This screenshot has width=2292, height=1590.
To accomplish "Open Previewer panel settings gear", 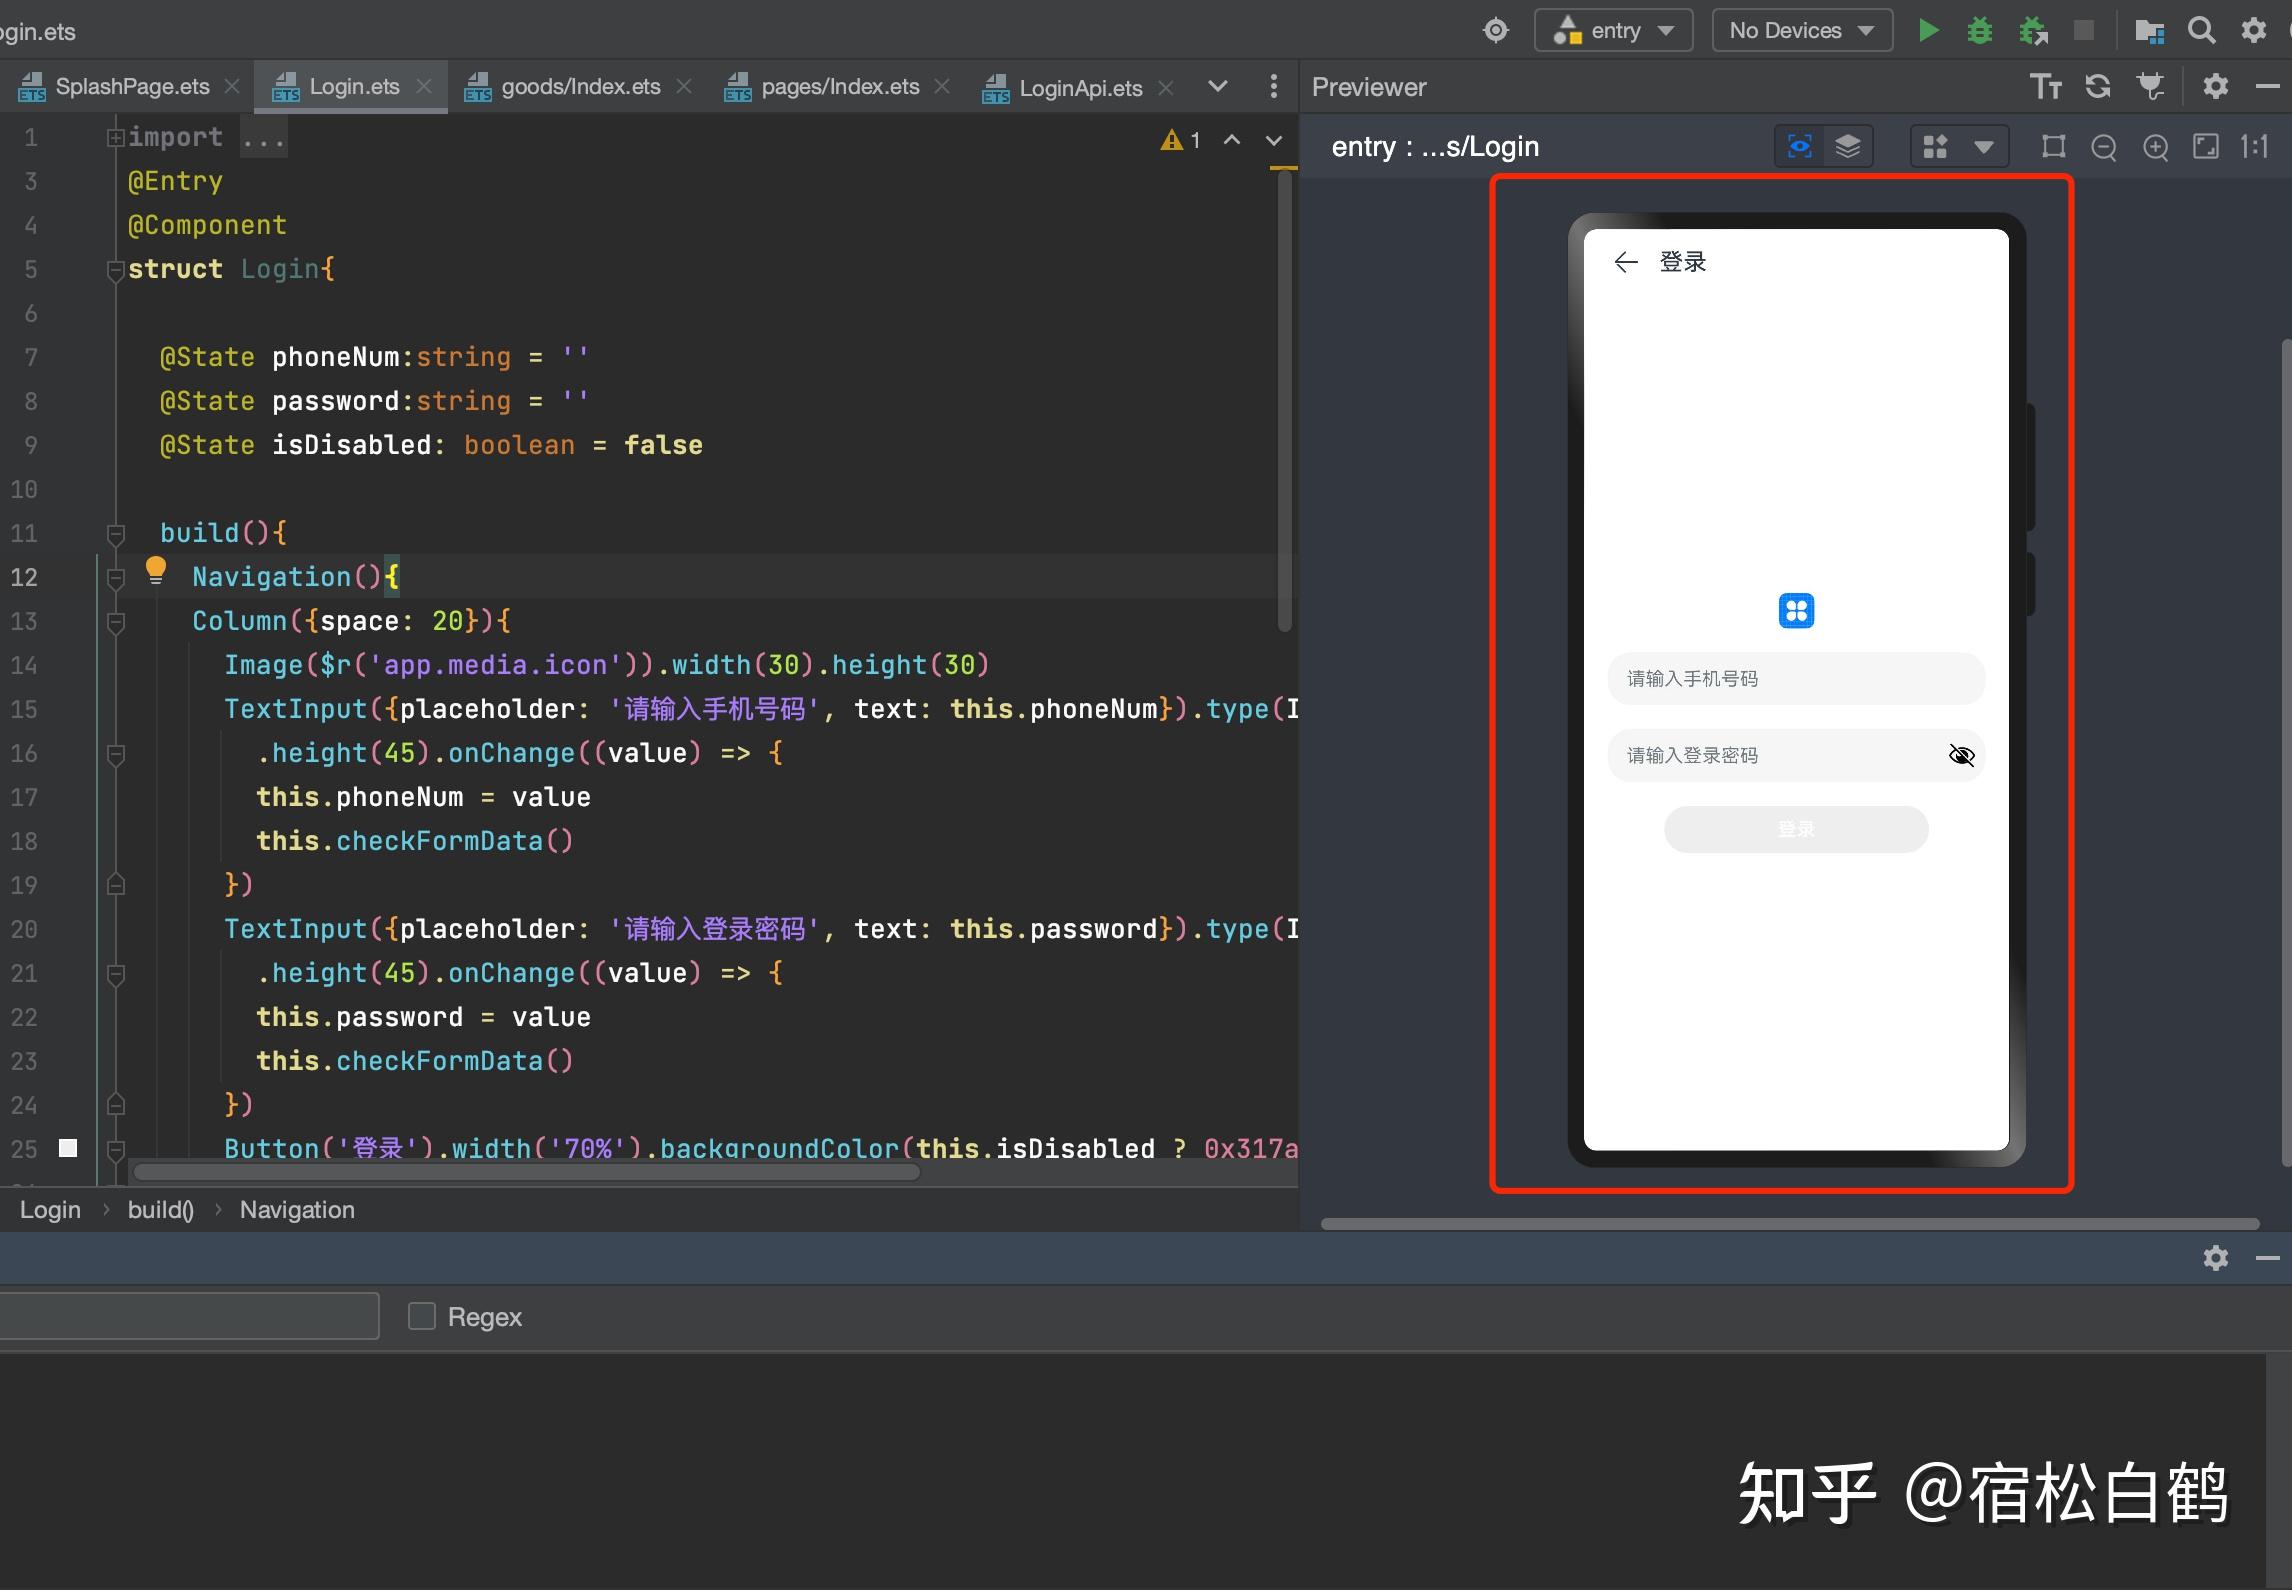I will point(2216,87).
